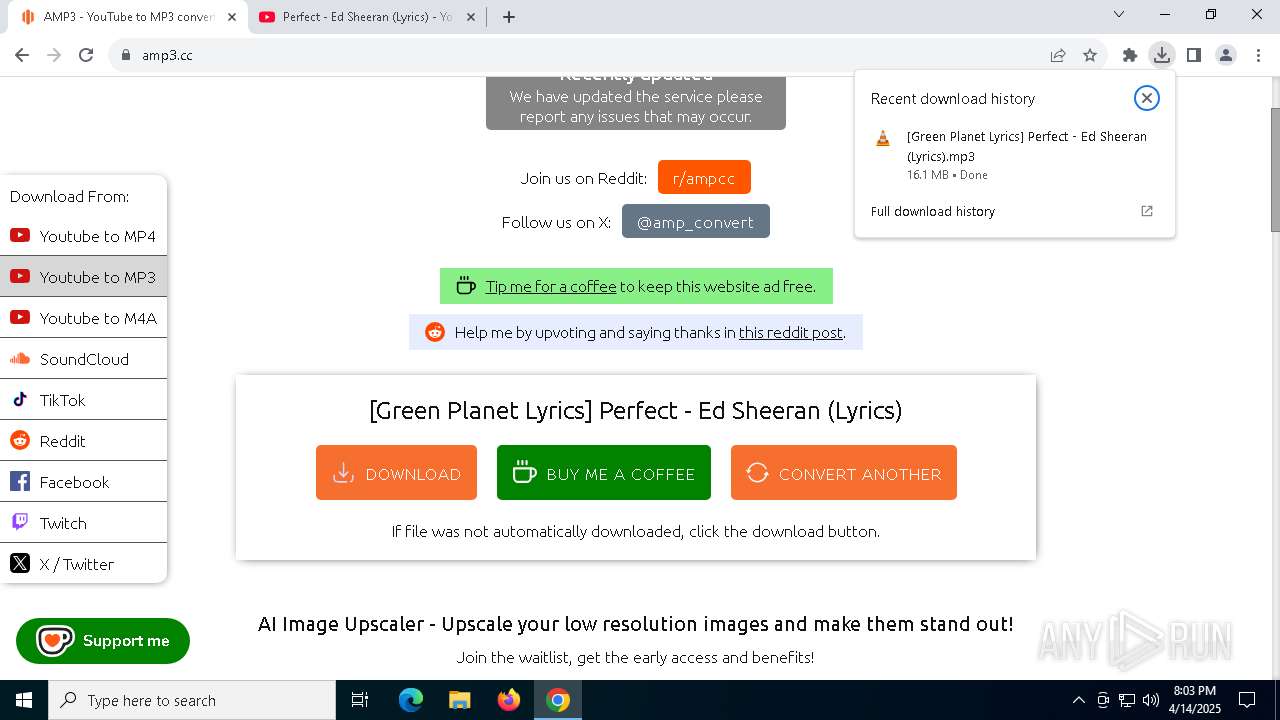Reload the amp3.cc page
The image size is (1280, 720).
click(x=86, y=55)
